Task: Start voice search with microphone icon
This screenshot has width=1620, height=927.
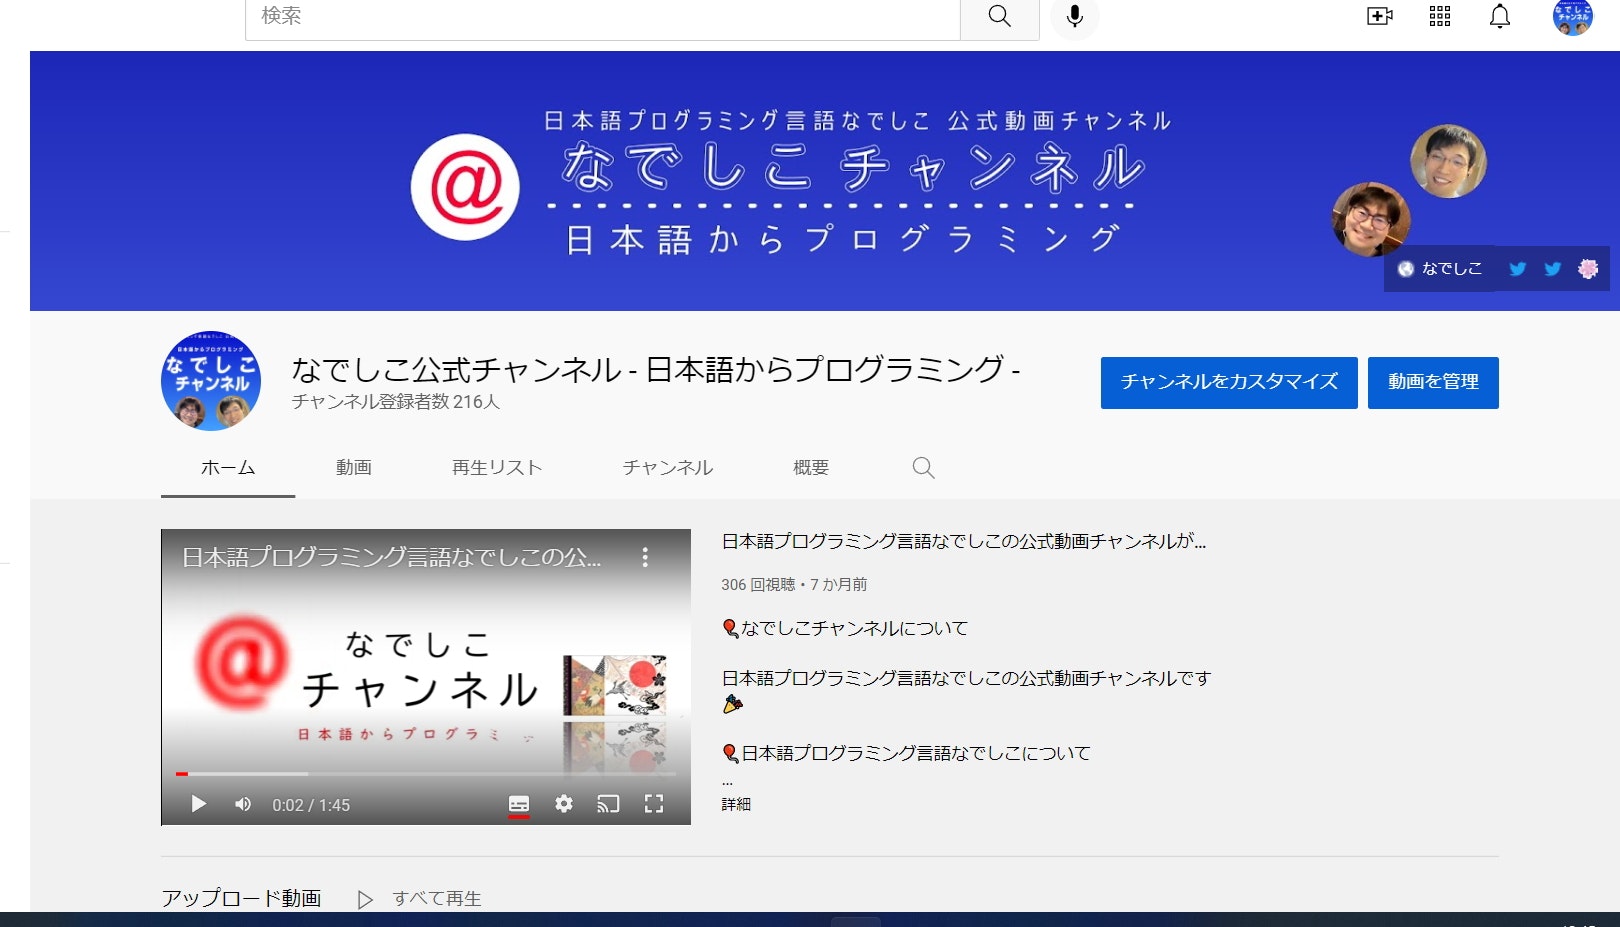Action: [1075, 16]
